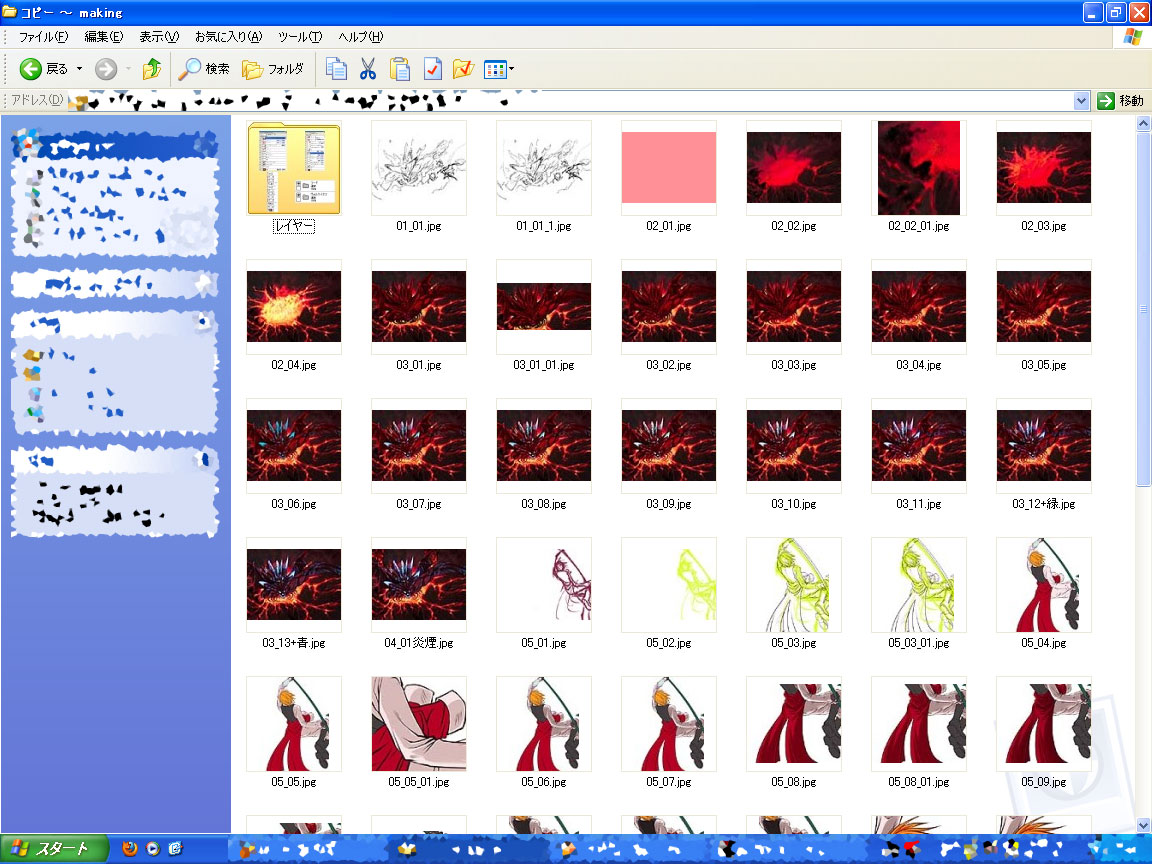Click the Forward arrow toolbar button

[107, 69]
